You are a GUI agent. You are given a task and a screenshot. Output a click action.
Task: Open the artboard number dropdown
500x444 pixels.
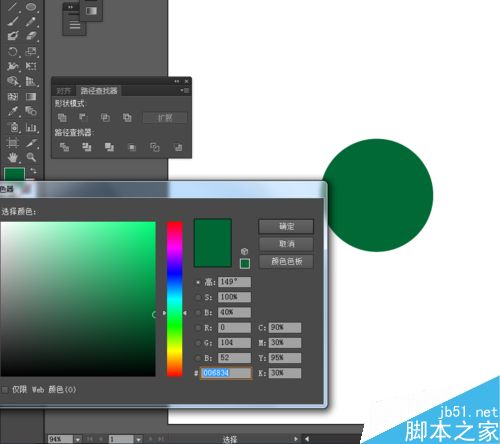[x=138, y=439]
